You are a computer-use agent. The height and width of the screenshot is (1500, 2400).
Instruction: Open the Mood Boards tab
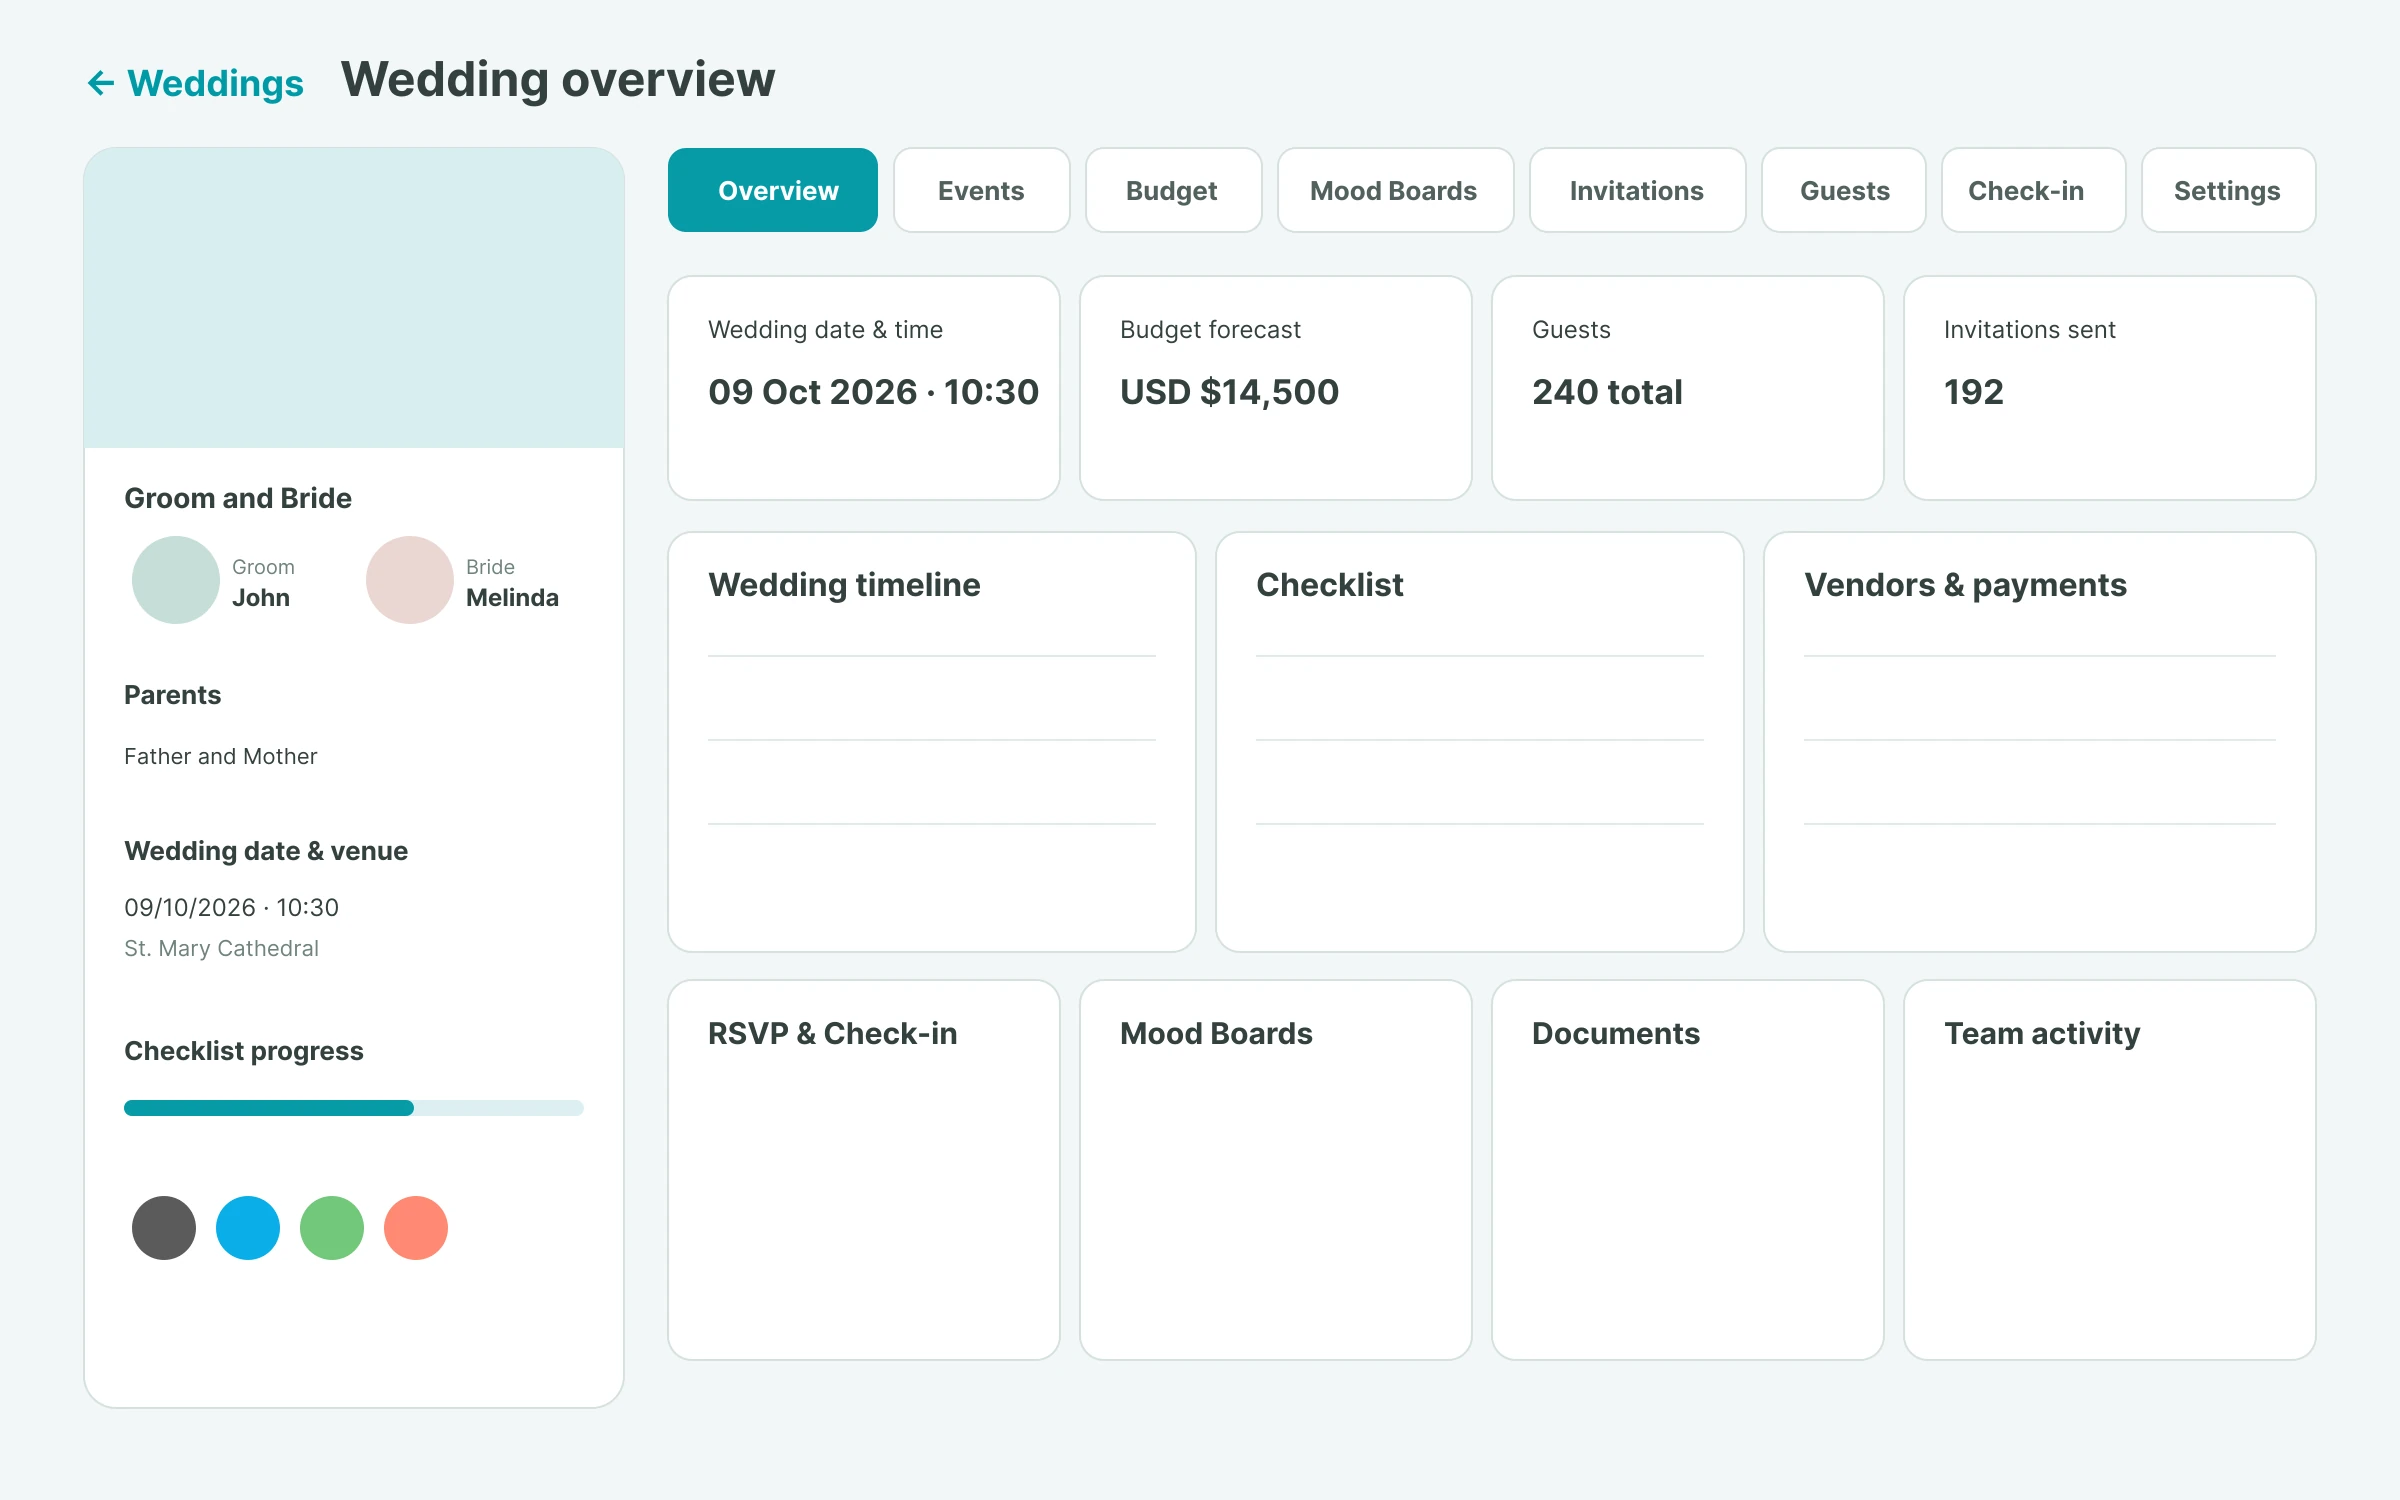pos(1395,190)
